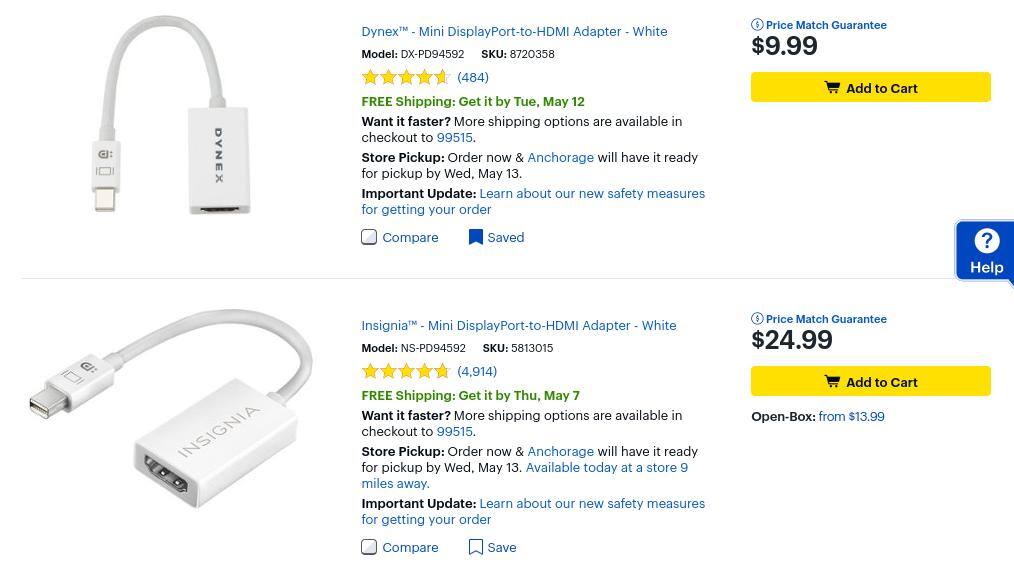Click the filled Saved bookmark icon for Dynex

point(476,237)
